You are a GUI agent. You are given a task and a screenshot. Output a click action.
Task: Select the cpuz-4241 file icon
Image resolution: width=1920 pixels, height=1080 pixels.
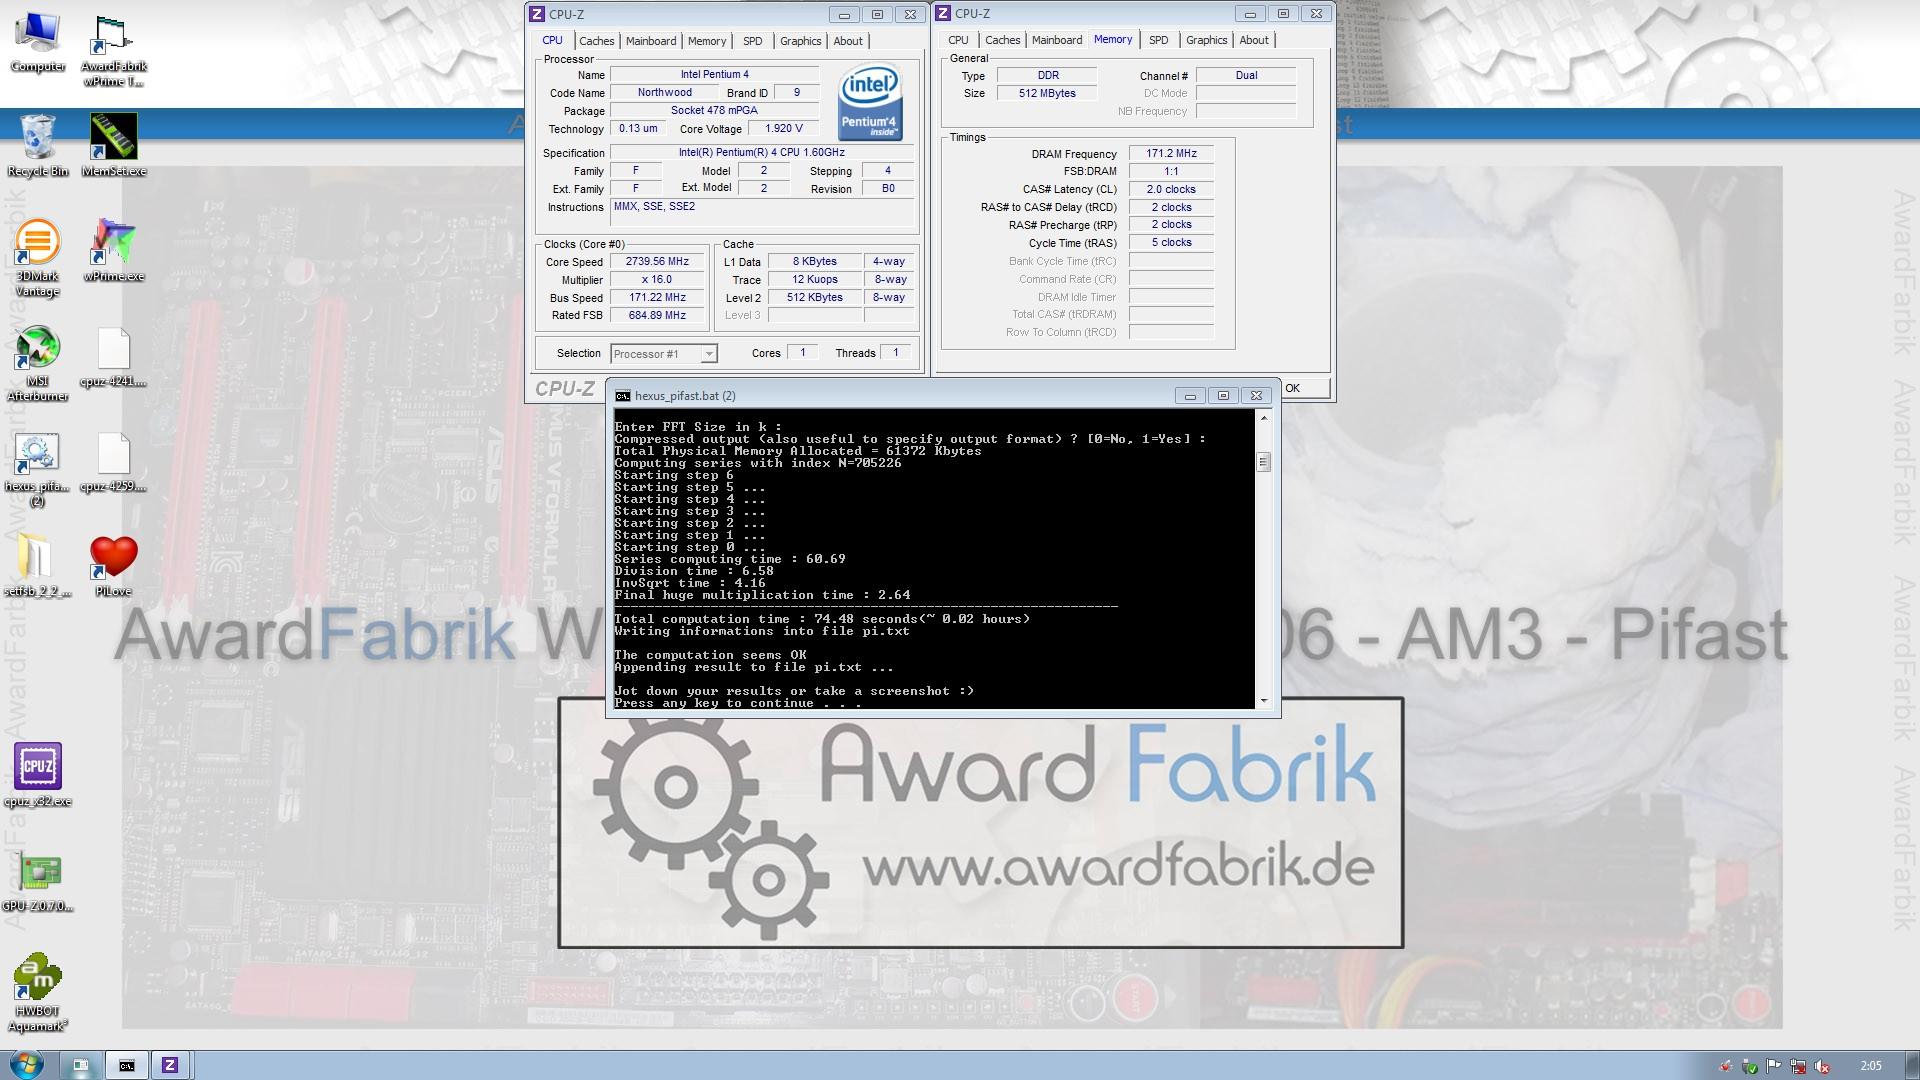tap(114, 358)
